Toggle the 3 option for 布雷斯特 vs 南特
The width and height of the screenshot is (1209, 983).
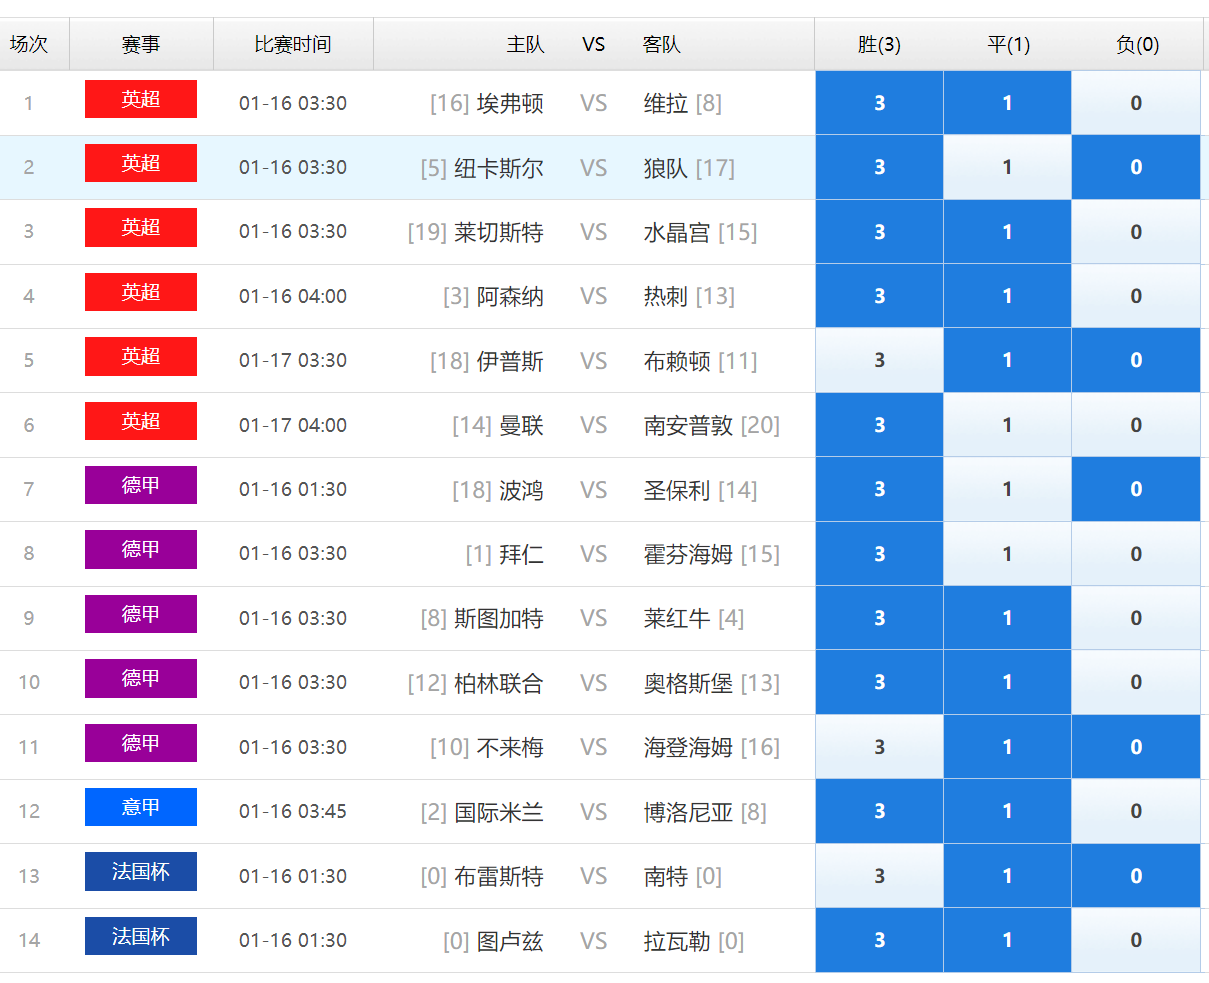(x=879, y=876)
